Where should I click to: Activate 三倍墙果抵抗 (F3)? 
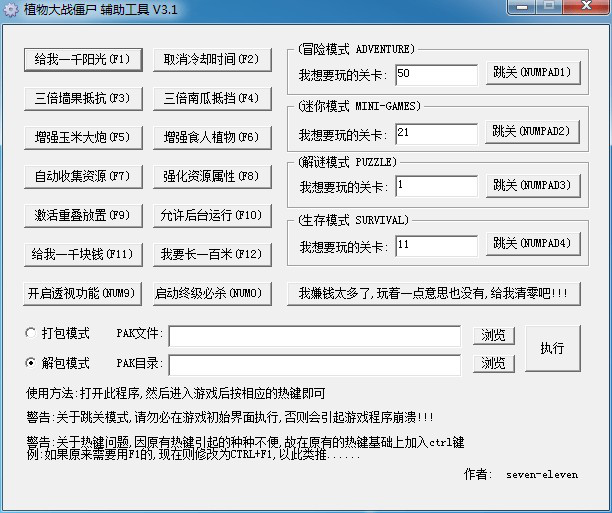point(83,99)
